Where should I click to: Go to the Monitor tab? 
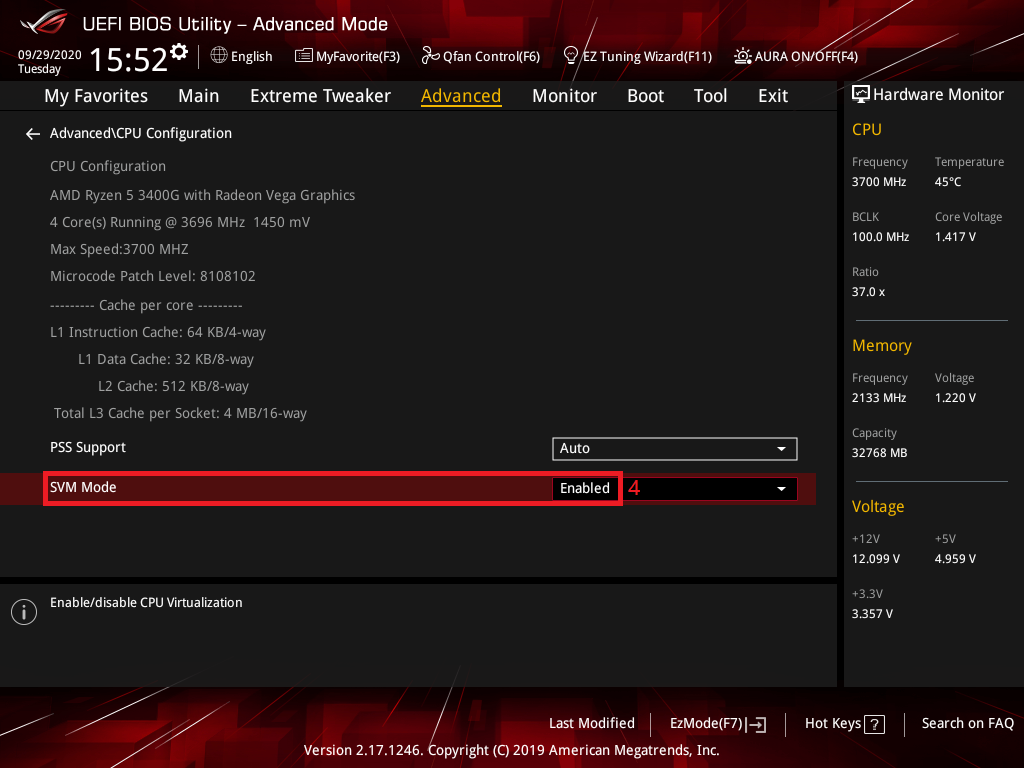tap(564, 96)
